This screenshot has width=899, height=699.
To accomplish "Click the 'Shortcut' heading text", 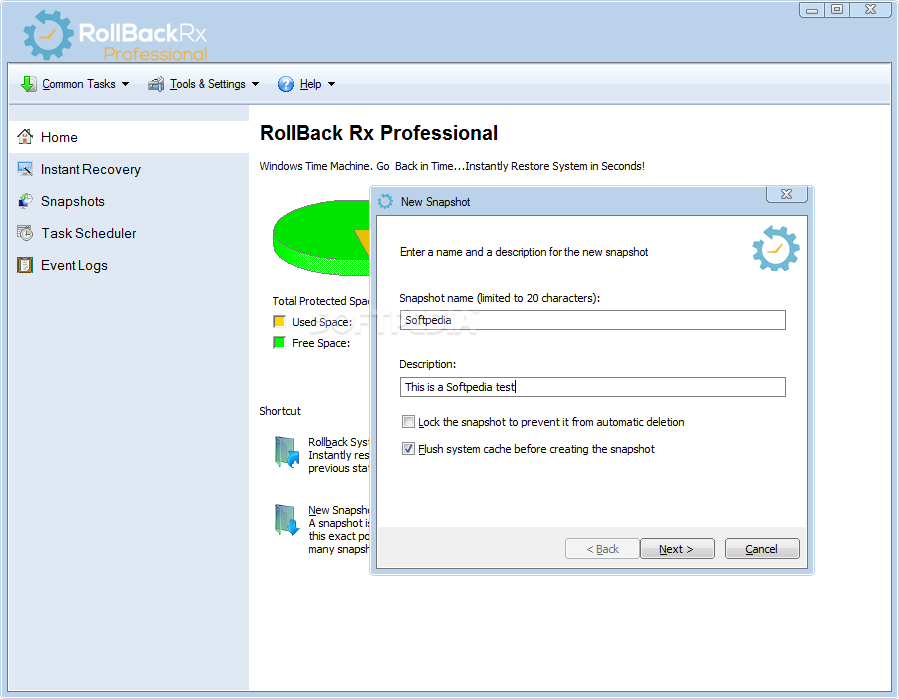I will [280, 411].
